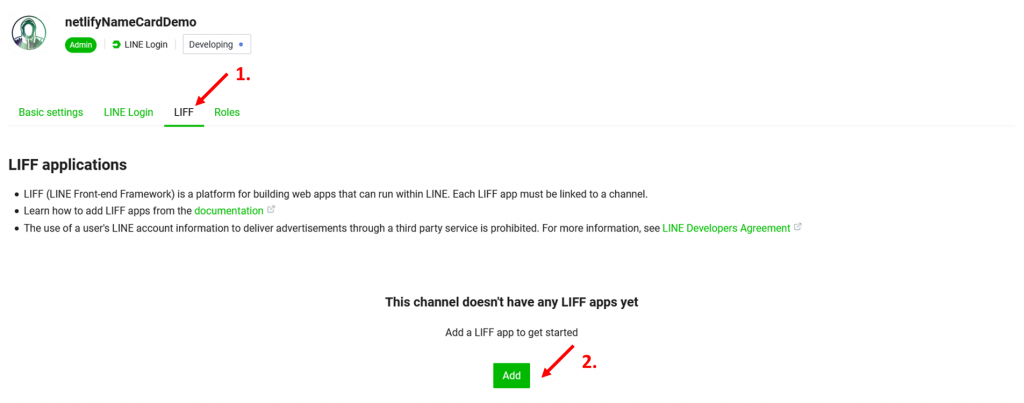
Task: Click external link icon beside LINE Developers Agreement
Action: (x=797, y=227)
